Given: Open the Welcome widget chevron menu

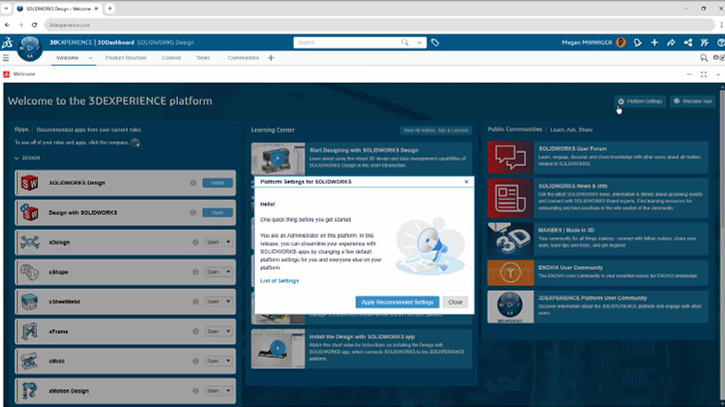Looking at the screenshot, I should tap(718, 74).
